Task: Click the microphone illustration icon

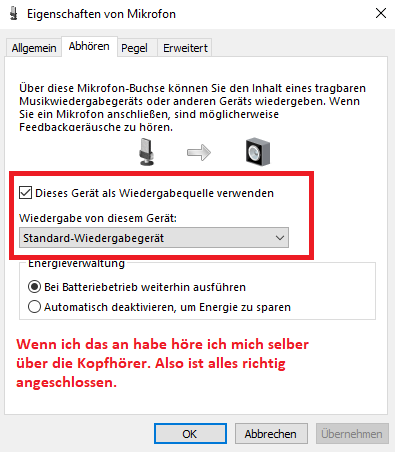Action: (146, 152)
